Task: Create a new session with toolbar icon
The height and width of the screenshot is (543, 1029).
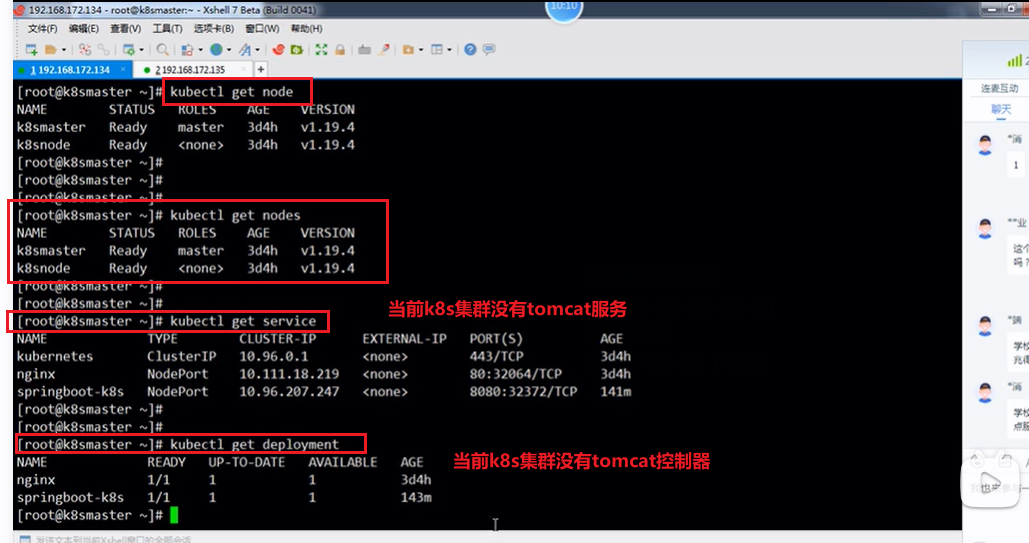Action: point(31,49)
